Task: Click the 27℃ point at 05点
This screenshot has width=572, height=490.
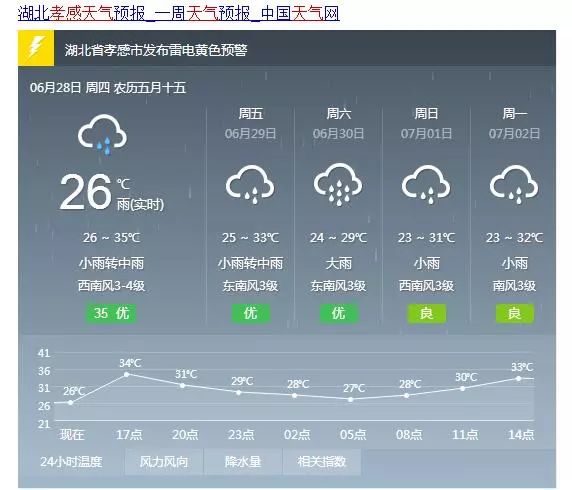Action: (x=351, y=400)
